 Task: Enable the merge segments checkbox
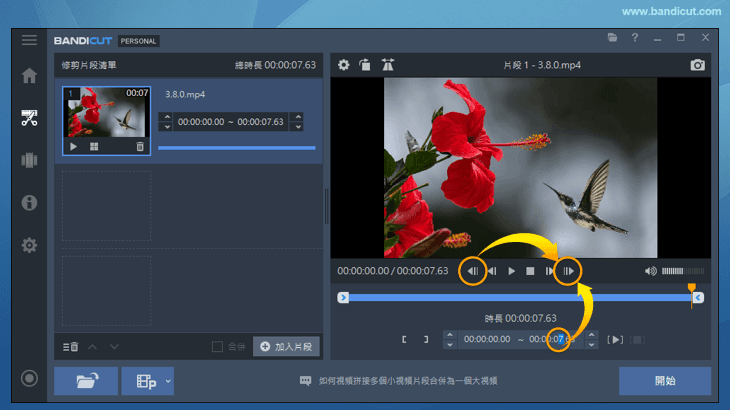click(x=217, y=347)
